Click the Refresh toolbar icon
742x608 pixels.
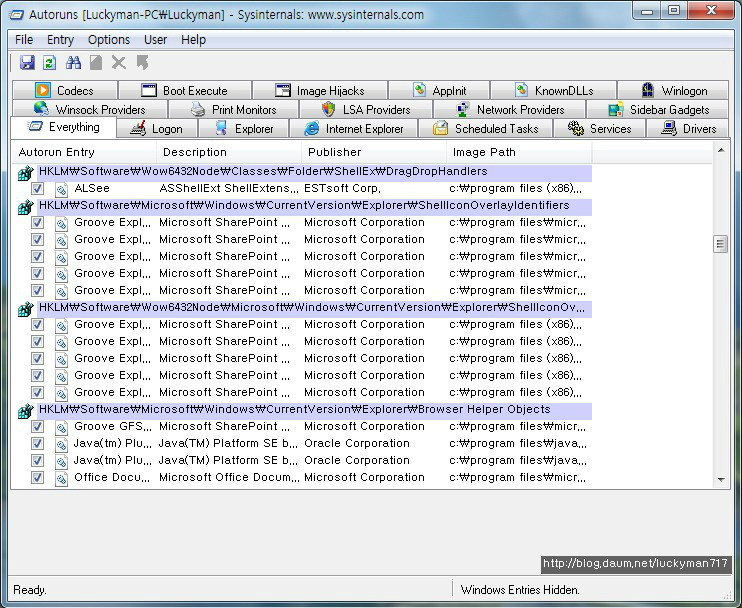coord(50,62)
